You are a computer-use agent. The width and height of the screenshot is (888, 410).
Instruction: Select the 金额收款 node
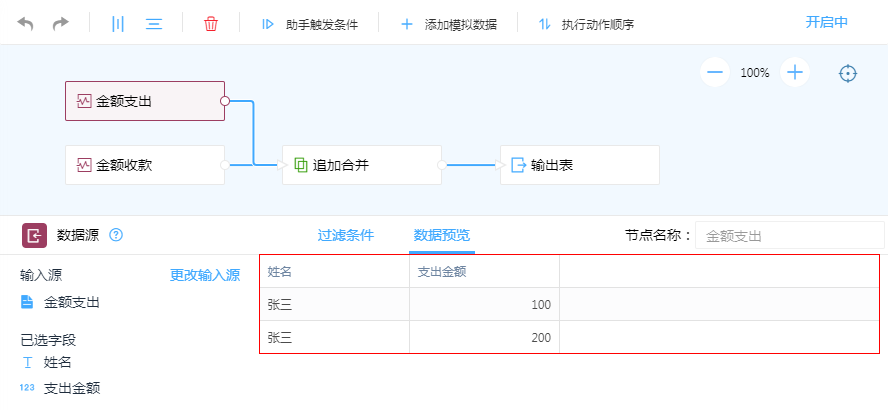[144, 165]
